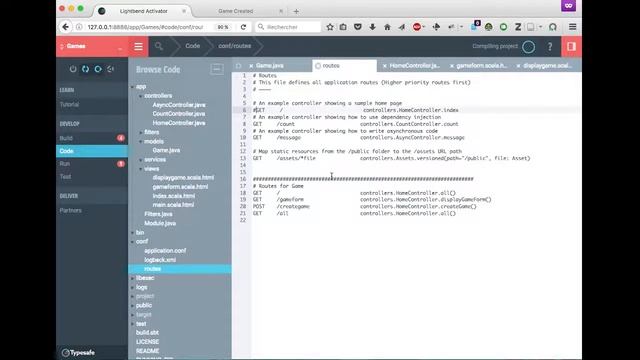Click the run circle icon in sidebar
This screenshot has width=640, height=360.
click(x=98, y=69)
